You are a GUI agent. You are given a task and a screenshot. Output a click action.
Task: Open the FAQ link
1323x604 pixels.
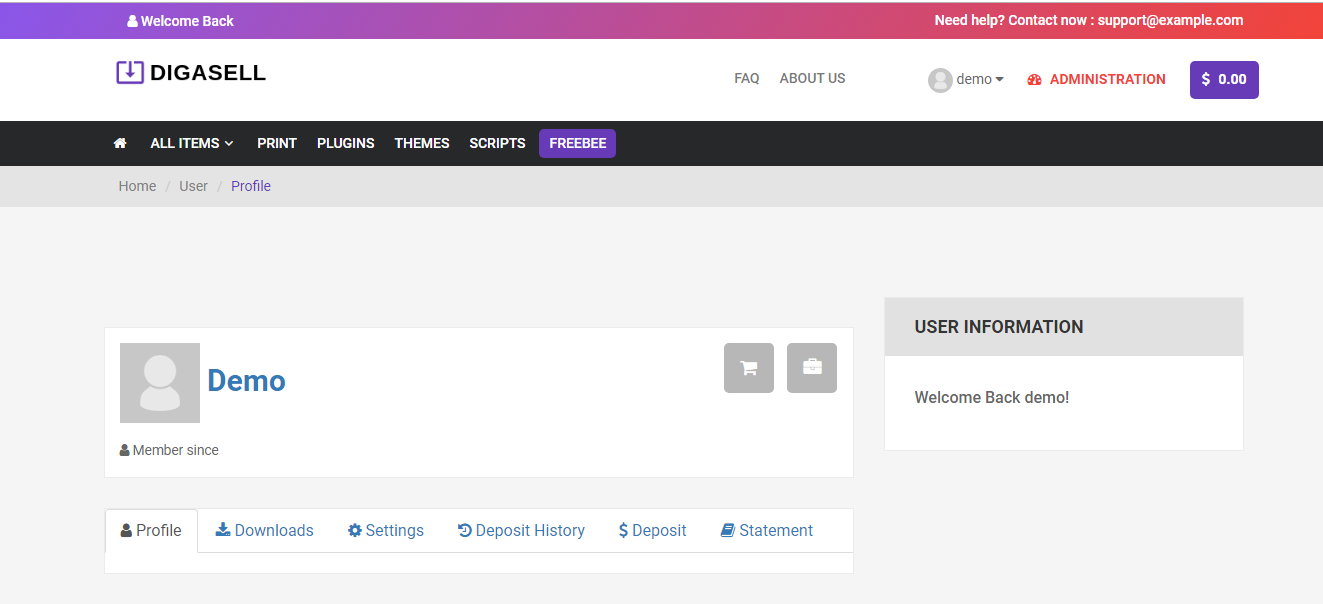pyautogui.click(x=747, y=78)
